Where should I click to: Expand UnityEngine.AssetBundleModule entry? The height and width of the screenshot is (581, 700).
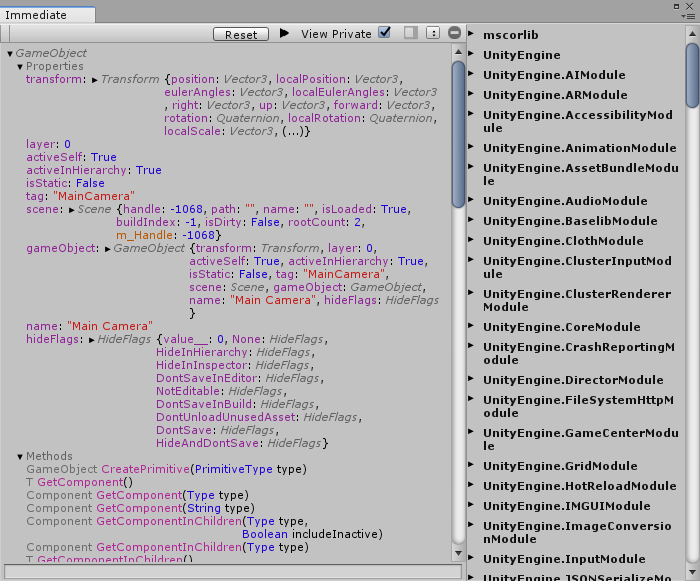[471, 167]
